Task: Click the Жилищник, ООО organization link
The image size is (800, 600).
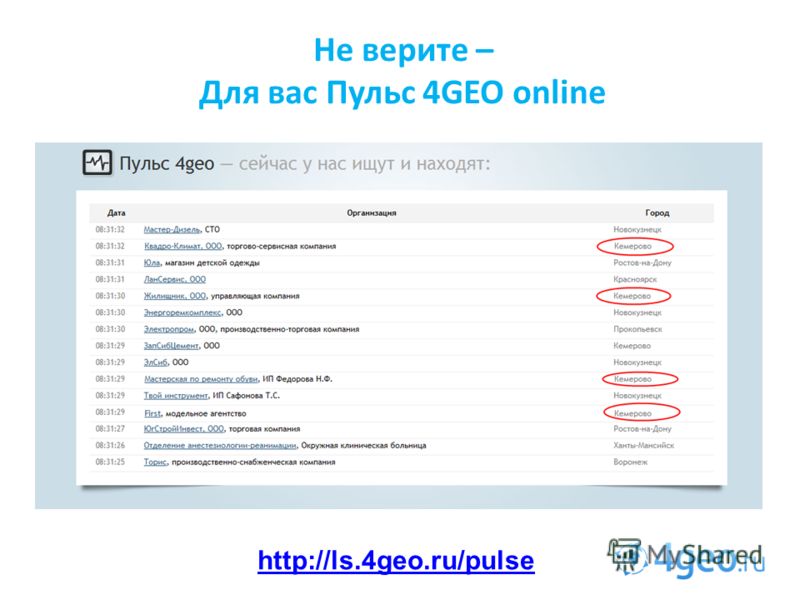Action: click(175, 296)
